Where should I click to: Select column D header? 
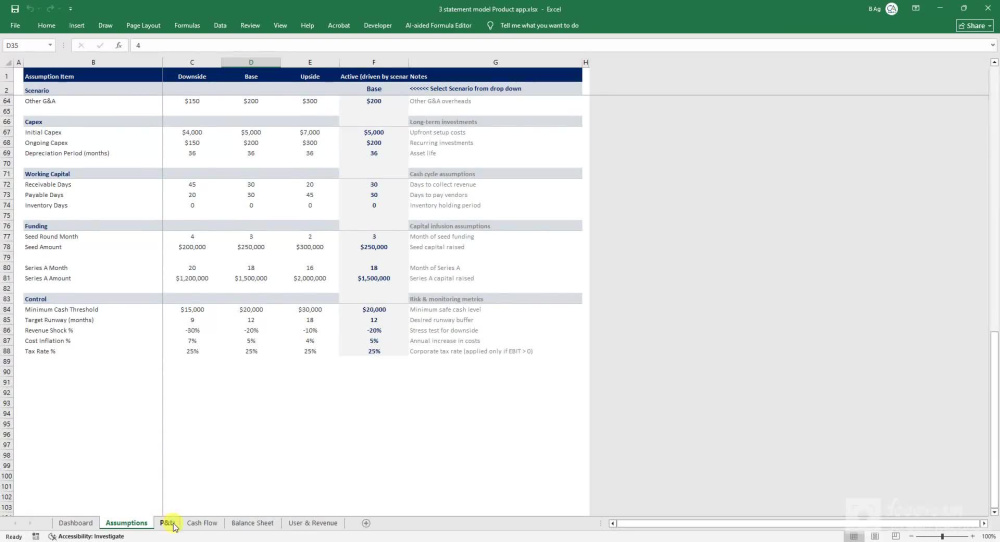coord(251,62)
